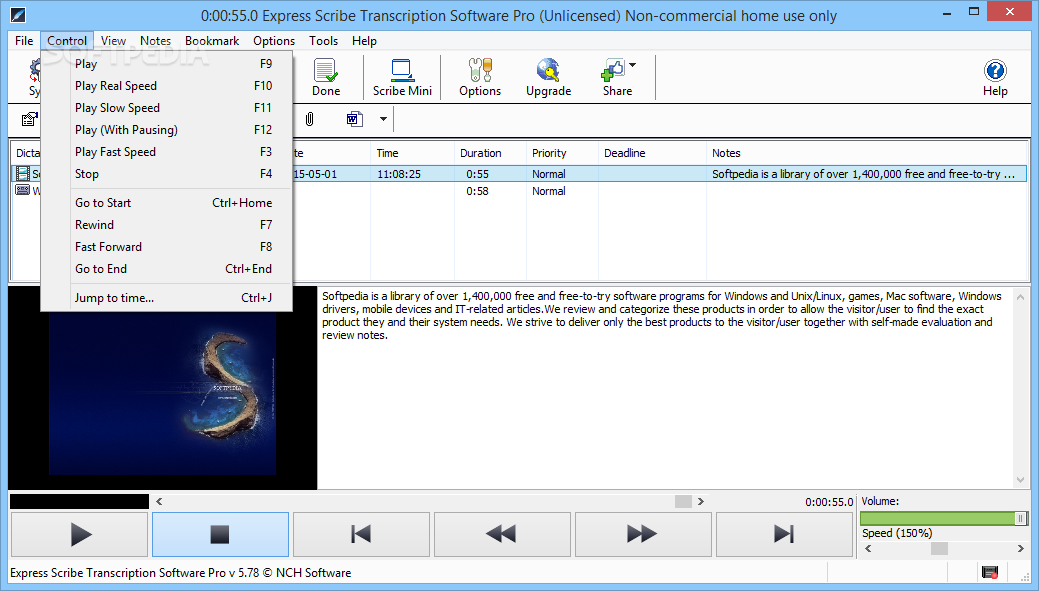This screenshot has width=1039, height=591.
Task: Click the 0:00:55.0 playback time readout
Action: pyautogui.click(x=829, y=502)
